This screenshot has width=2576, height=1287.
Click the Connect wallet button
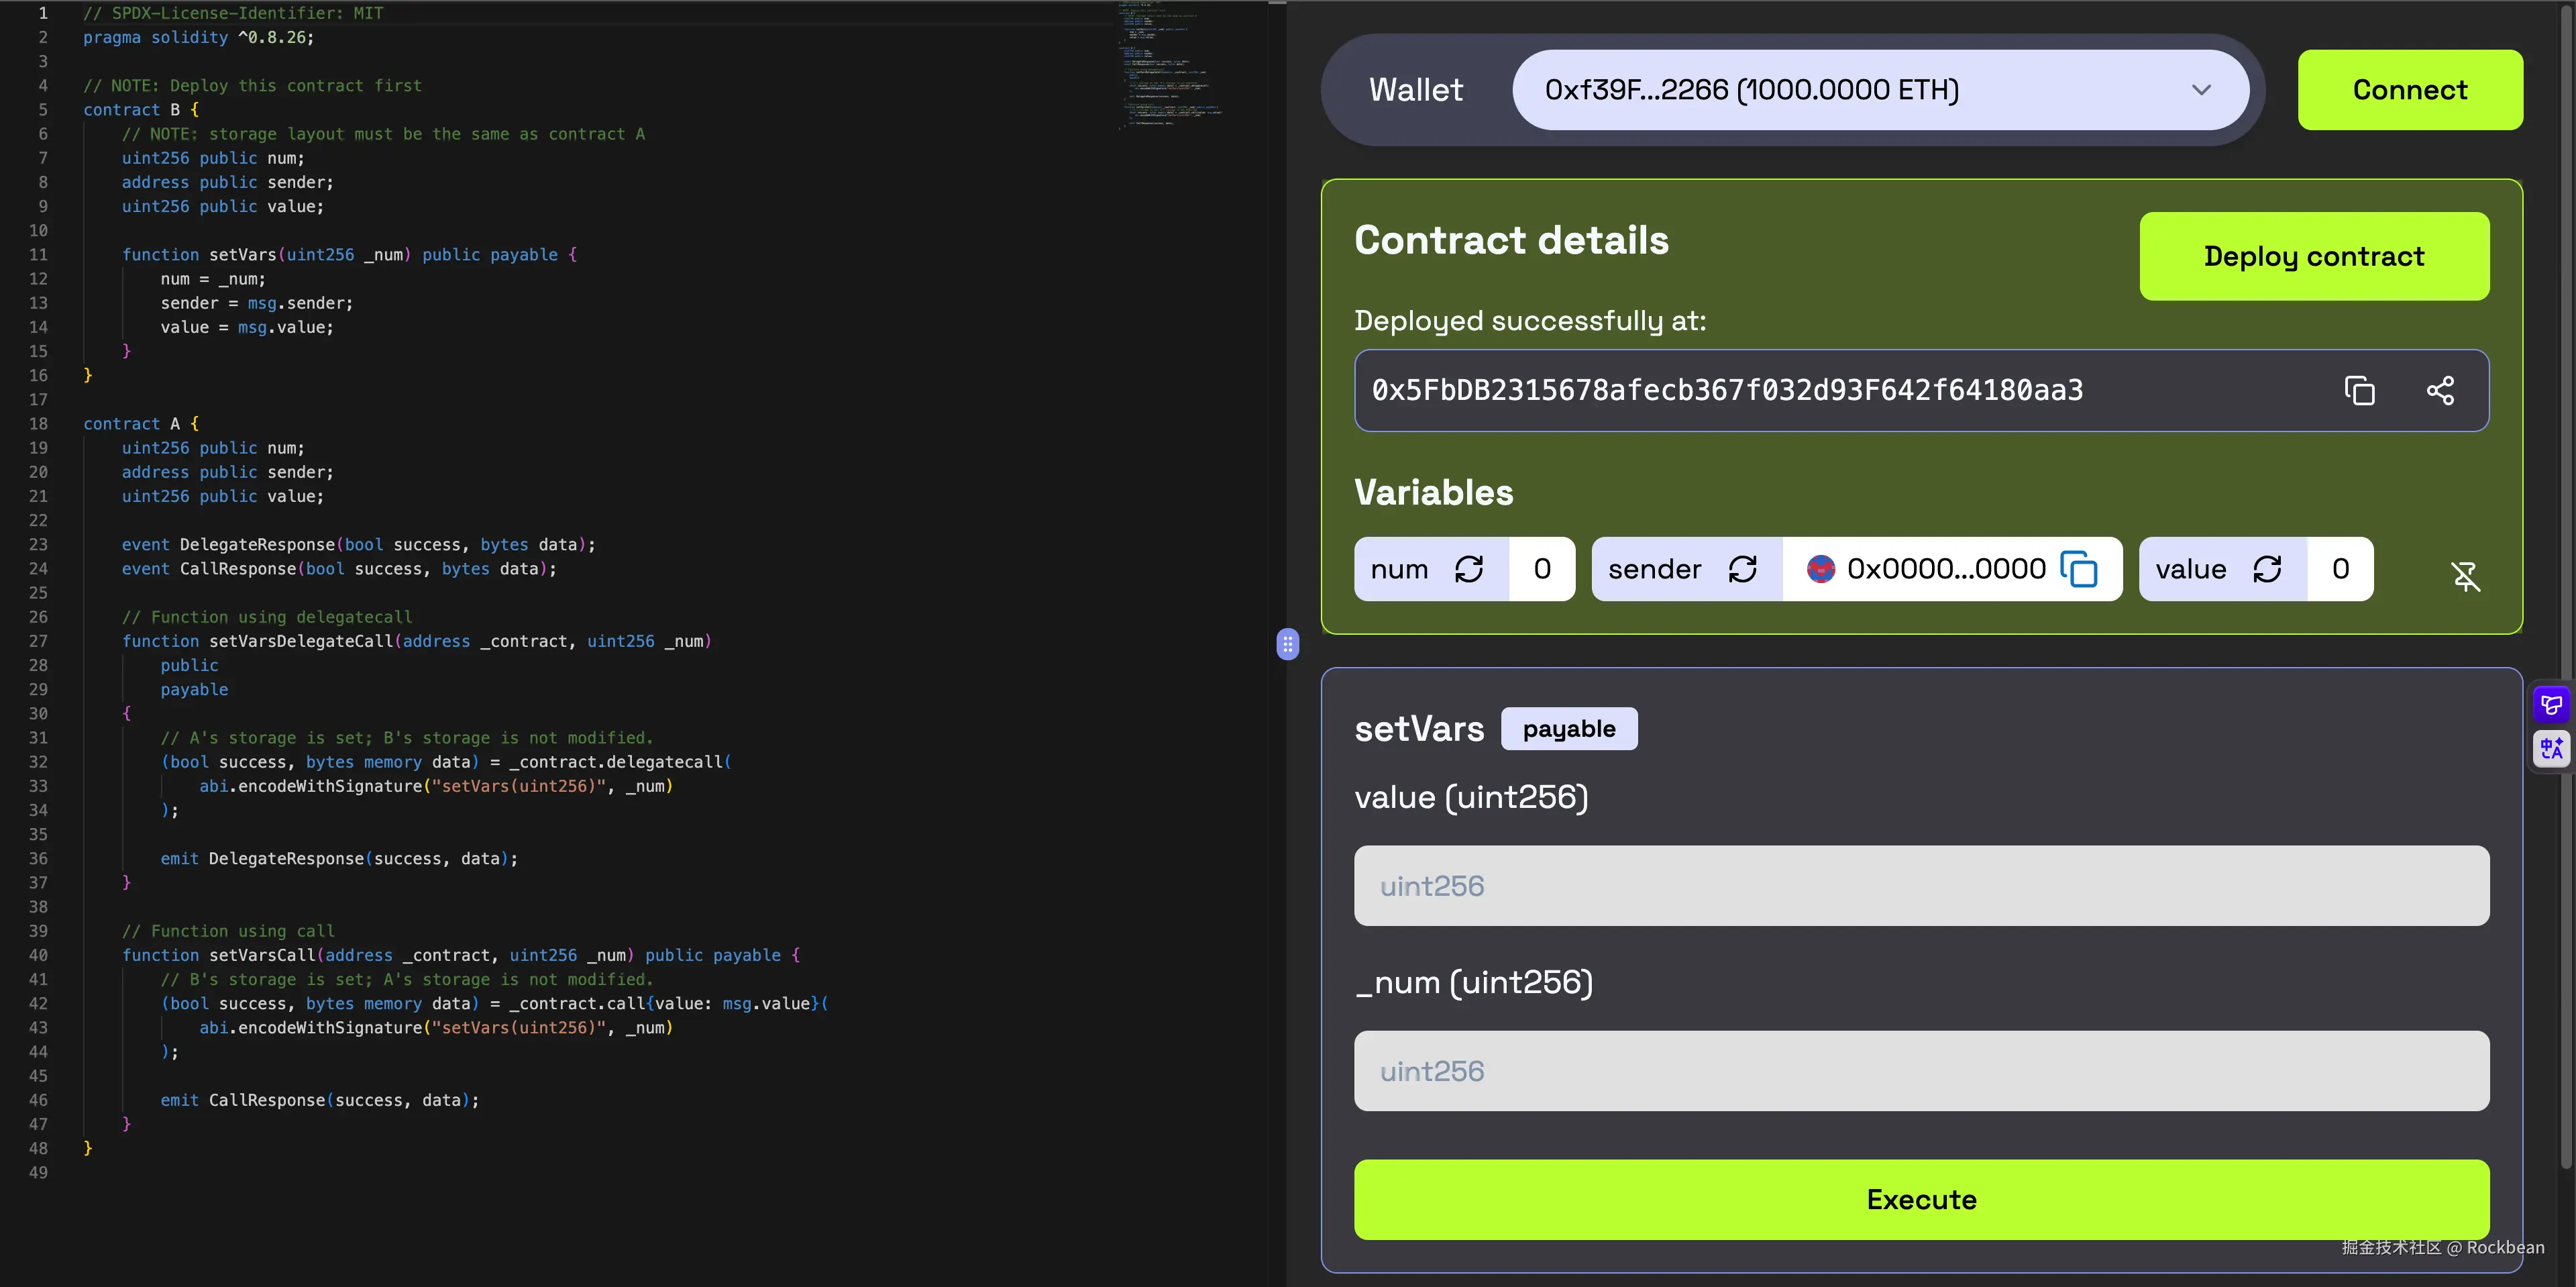tap(2409, 89)
